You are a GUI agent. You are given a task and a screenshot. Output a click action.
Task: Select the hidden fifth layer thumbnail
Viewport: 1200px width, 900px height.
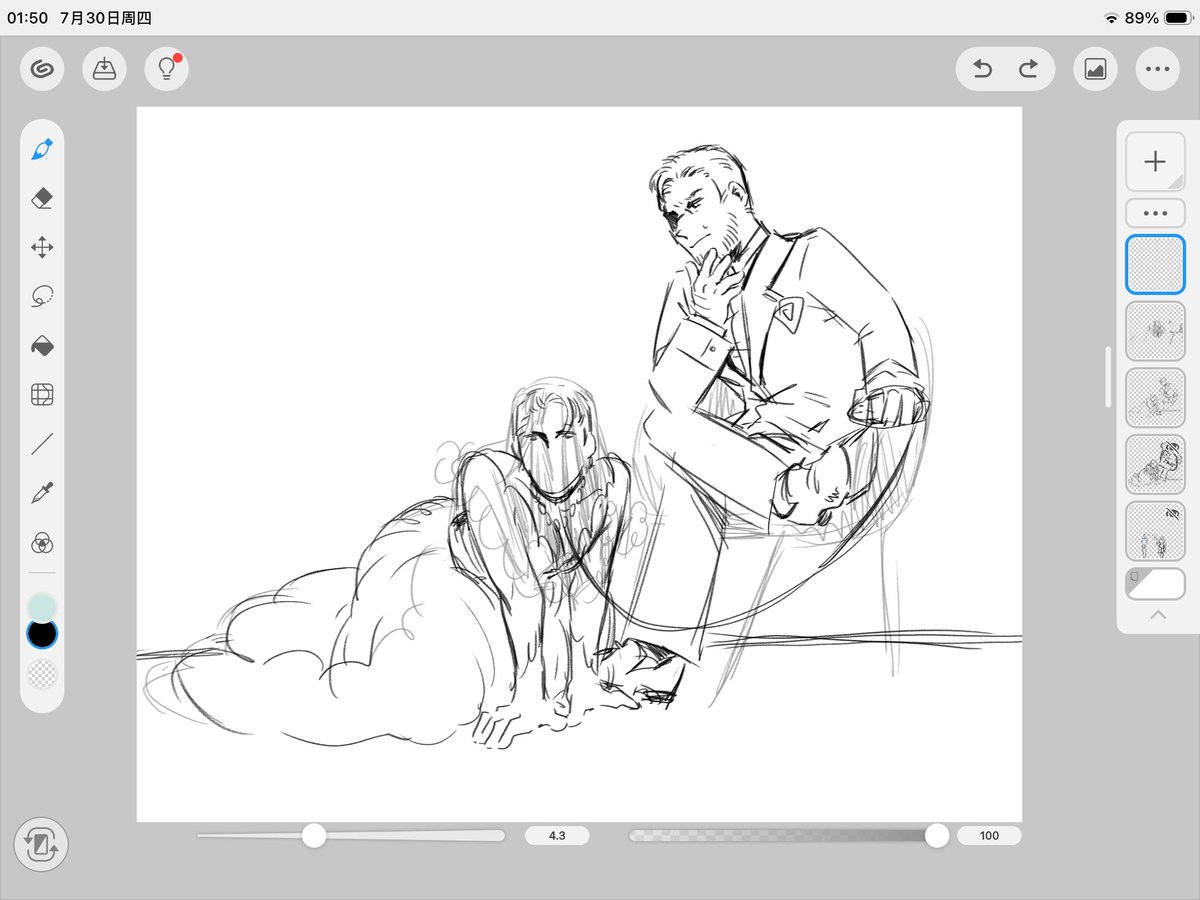click(x=1155, y=530)
